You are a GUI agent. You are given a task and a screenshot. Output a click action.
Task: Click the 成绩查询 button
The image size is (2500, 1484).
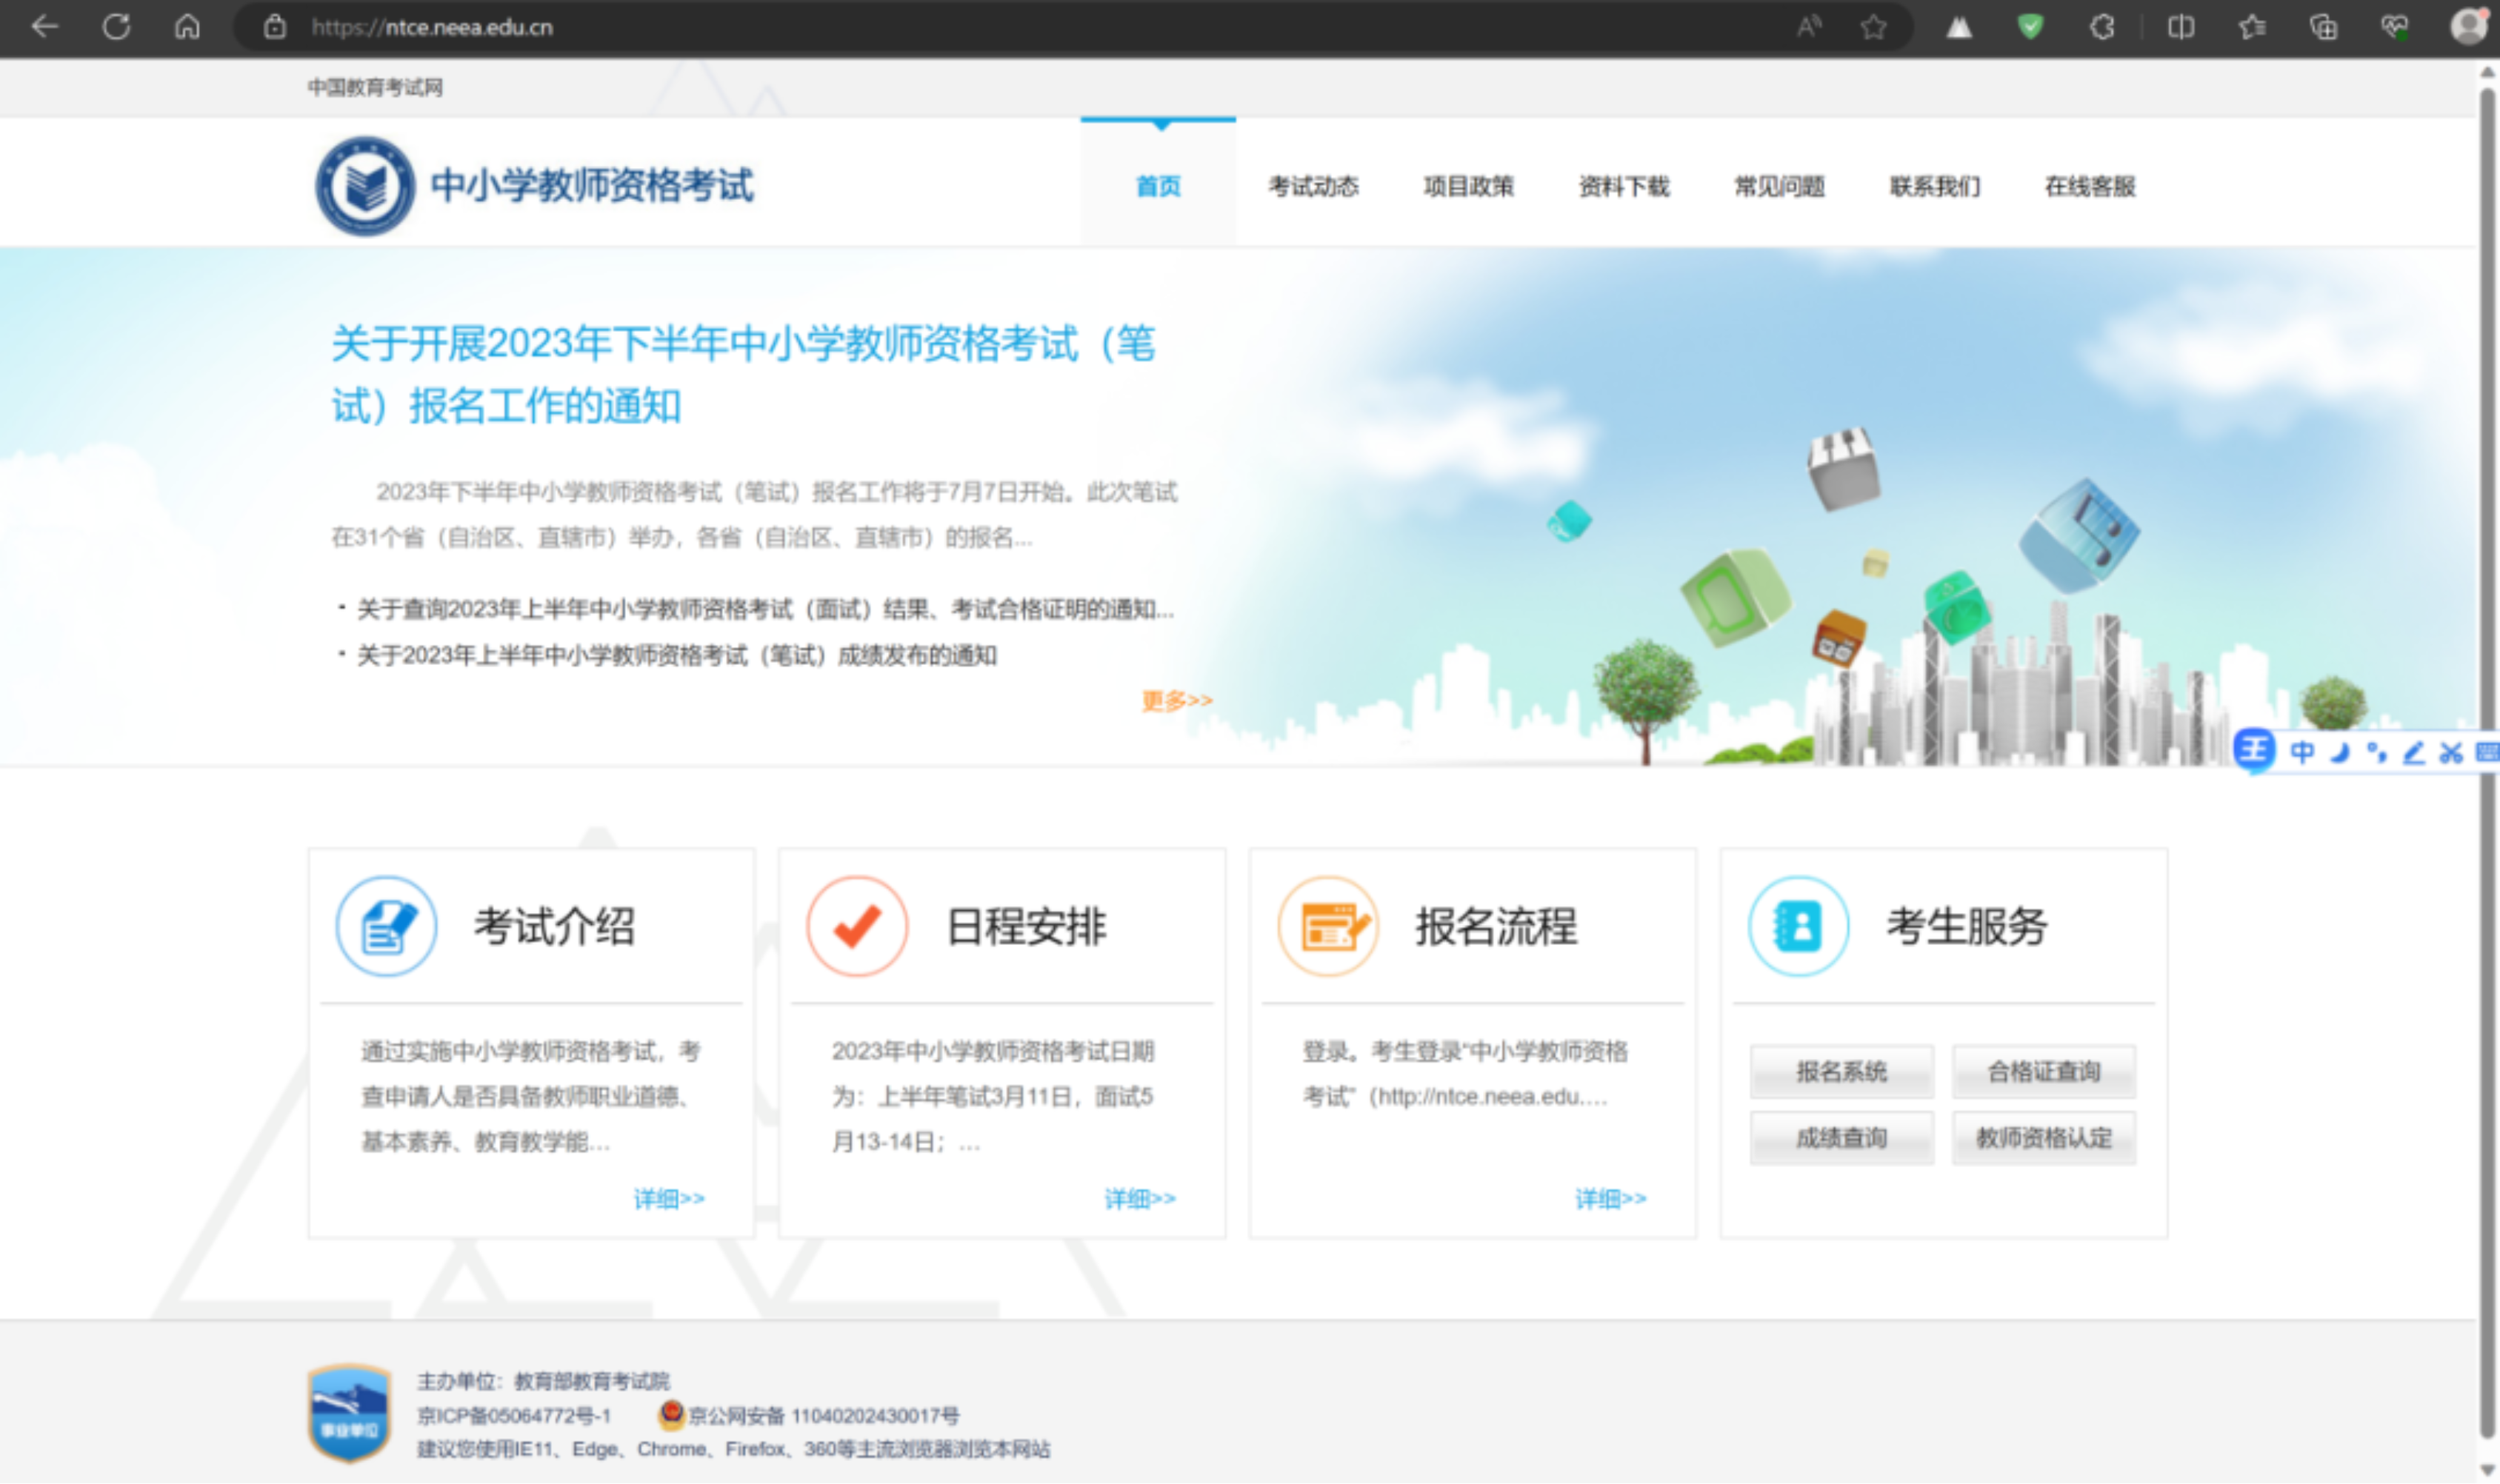click(x=1841, y=1138)
